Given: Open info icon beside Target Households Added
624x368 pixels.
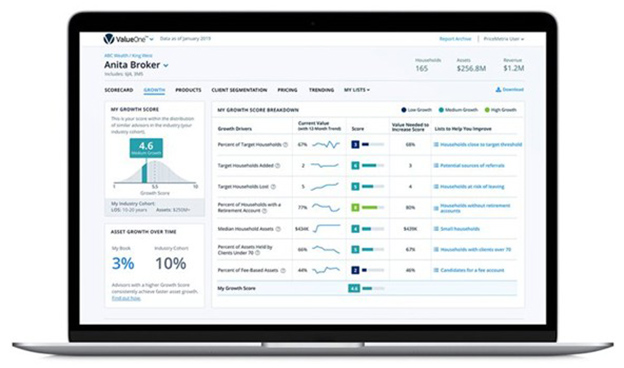Looking at the screenshot, I should [278, 166].
